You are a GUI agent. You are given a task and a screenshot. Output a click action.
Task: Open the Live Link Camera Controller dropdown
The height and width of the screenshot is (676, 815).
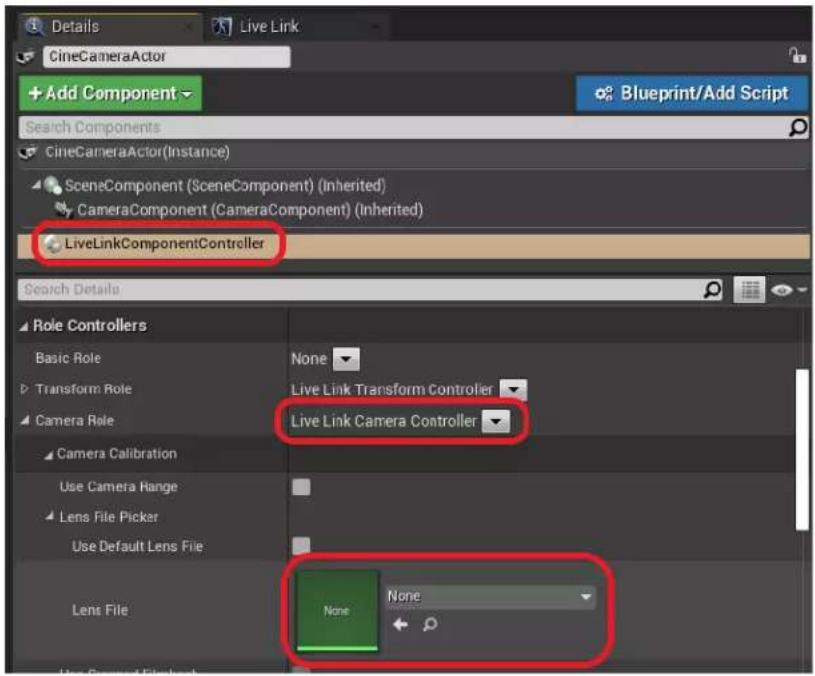[x=496, y=421]
